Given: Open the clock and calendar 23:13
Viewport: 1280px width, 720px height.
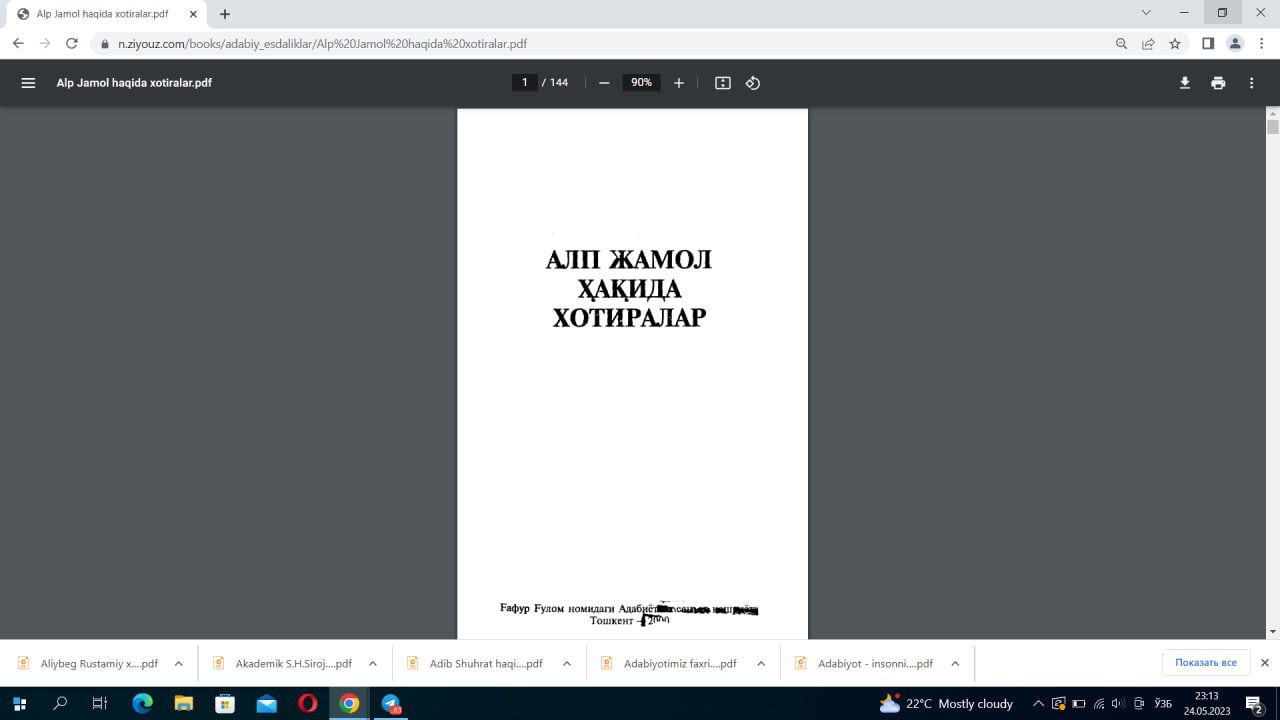Looking at the screenshot, I should click(1206, 703).
